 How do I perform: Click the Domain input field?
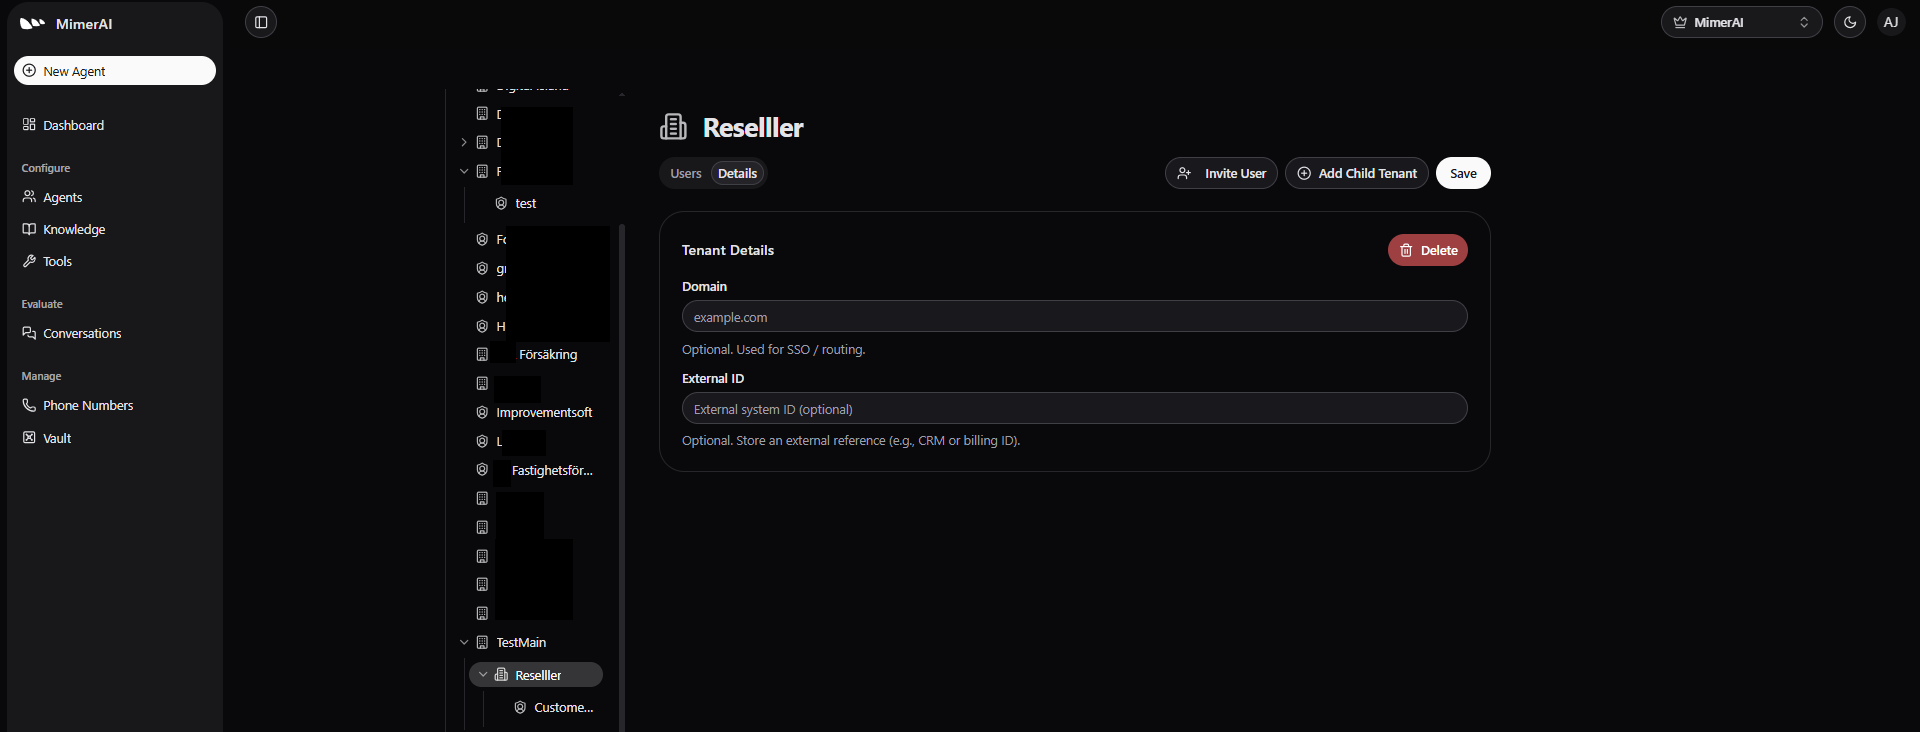[x=1074, y=317]
